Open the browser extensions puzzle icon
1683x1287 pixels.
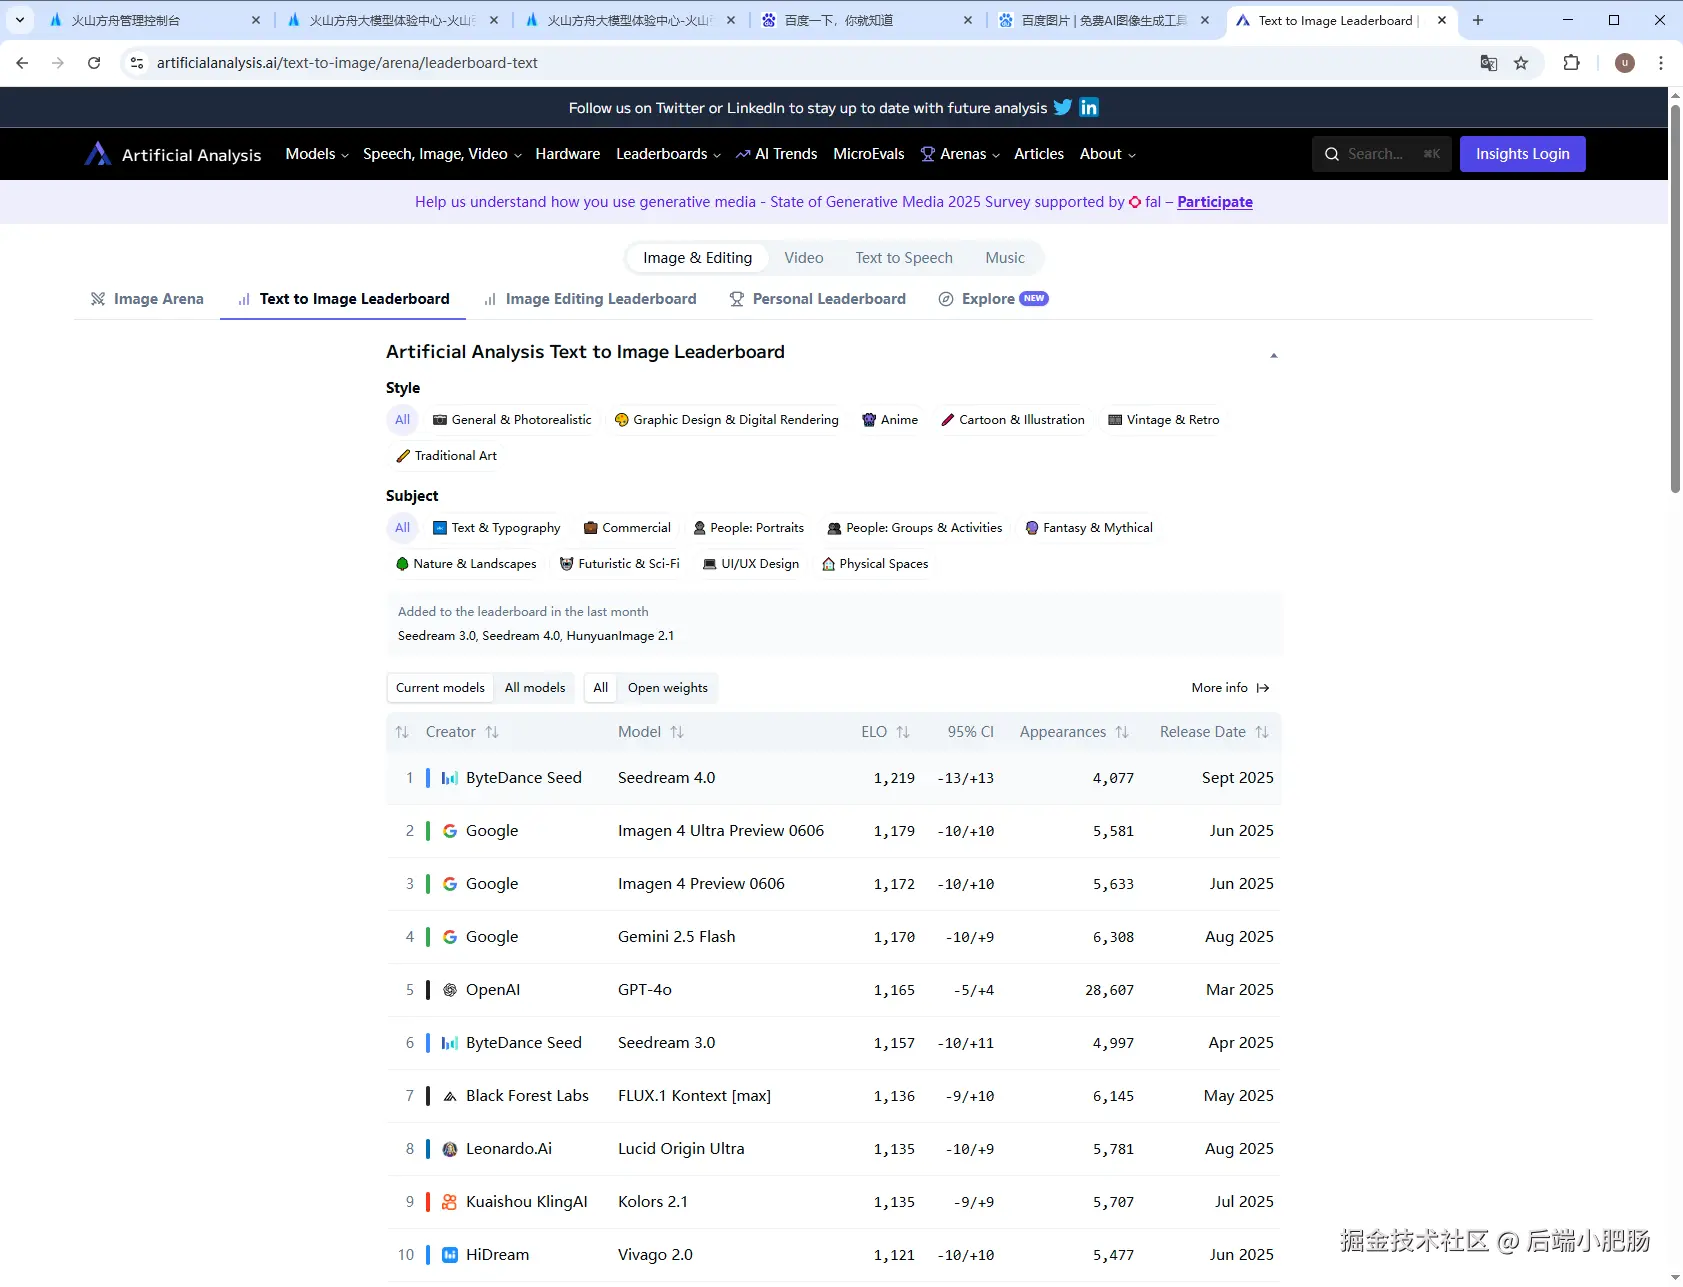[1572, 63]
